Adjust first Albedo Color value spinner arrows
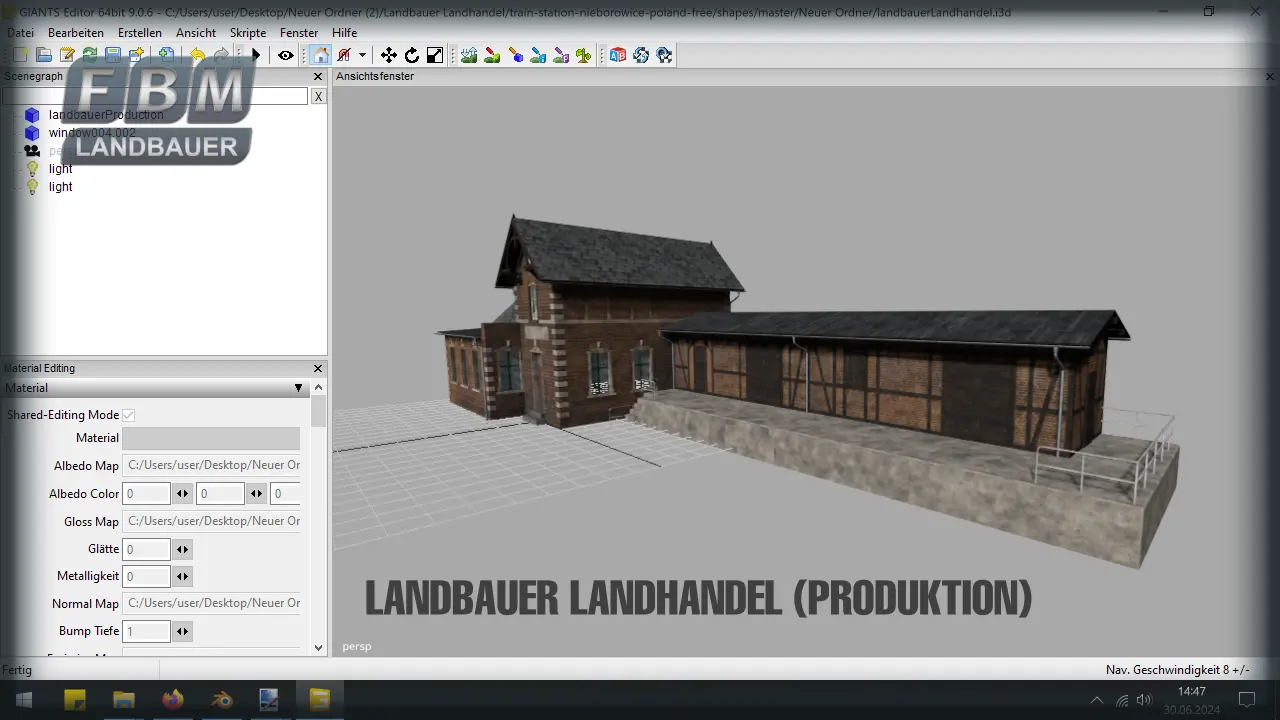Image resolution: width=1280 pixels, height=720 pixels. coord(182,493)
